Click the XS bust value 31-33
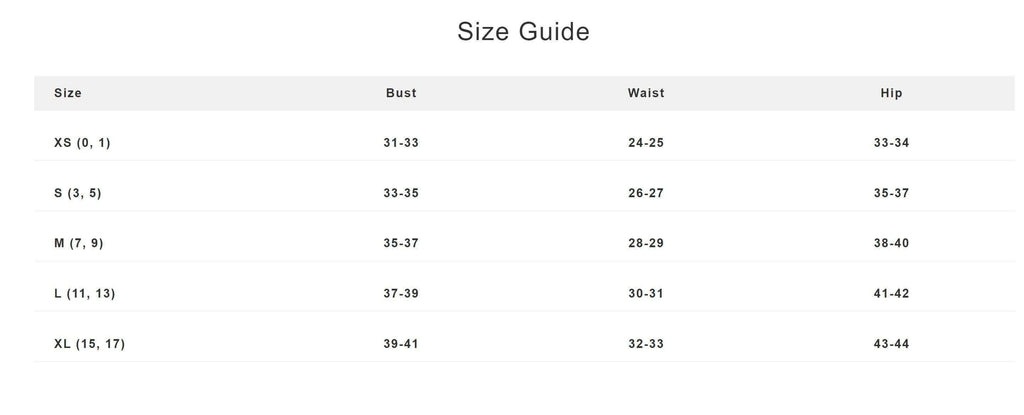This screenshot has width=1024, height=415. pos(401,143)
